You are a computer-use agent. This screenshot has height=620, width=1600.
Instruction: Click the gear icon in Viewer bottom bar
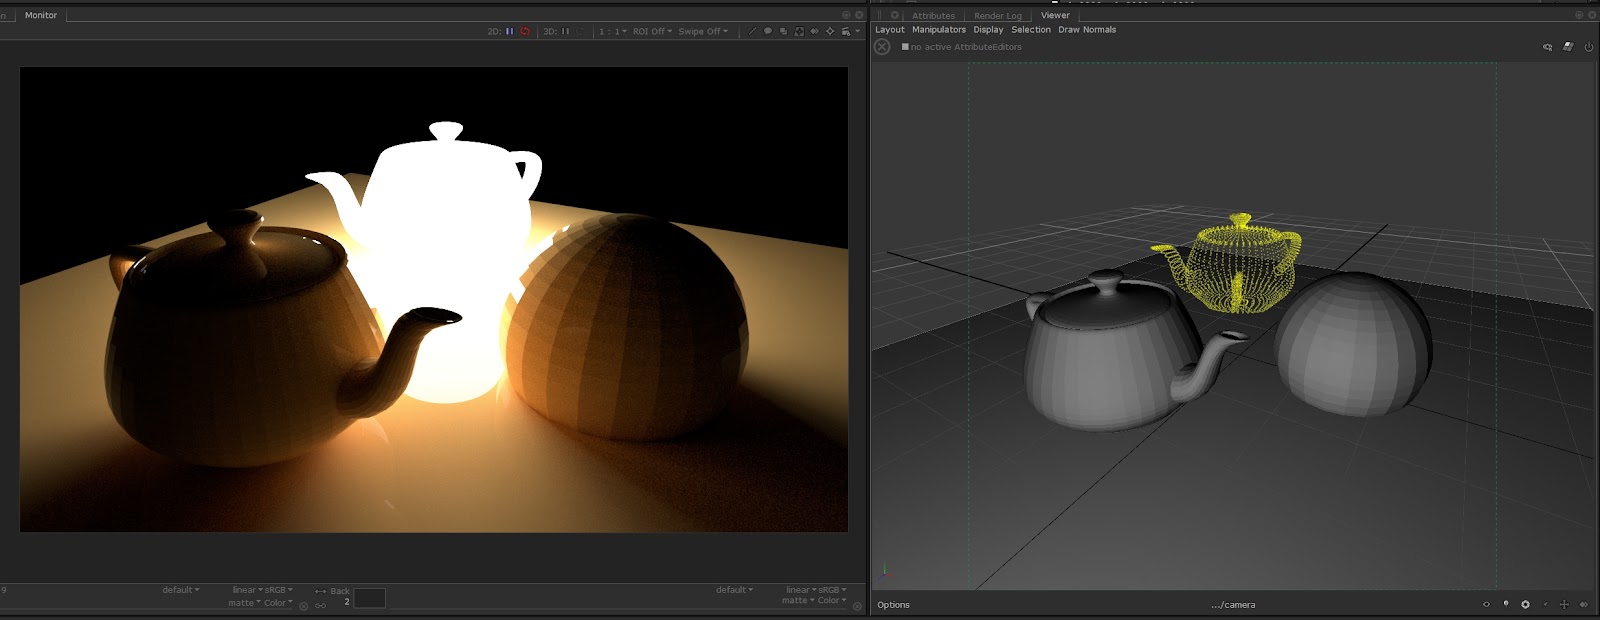tap(1525, 605)
